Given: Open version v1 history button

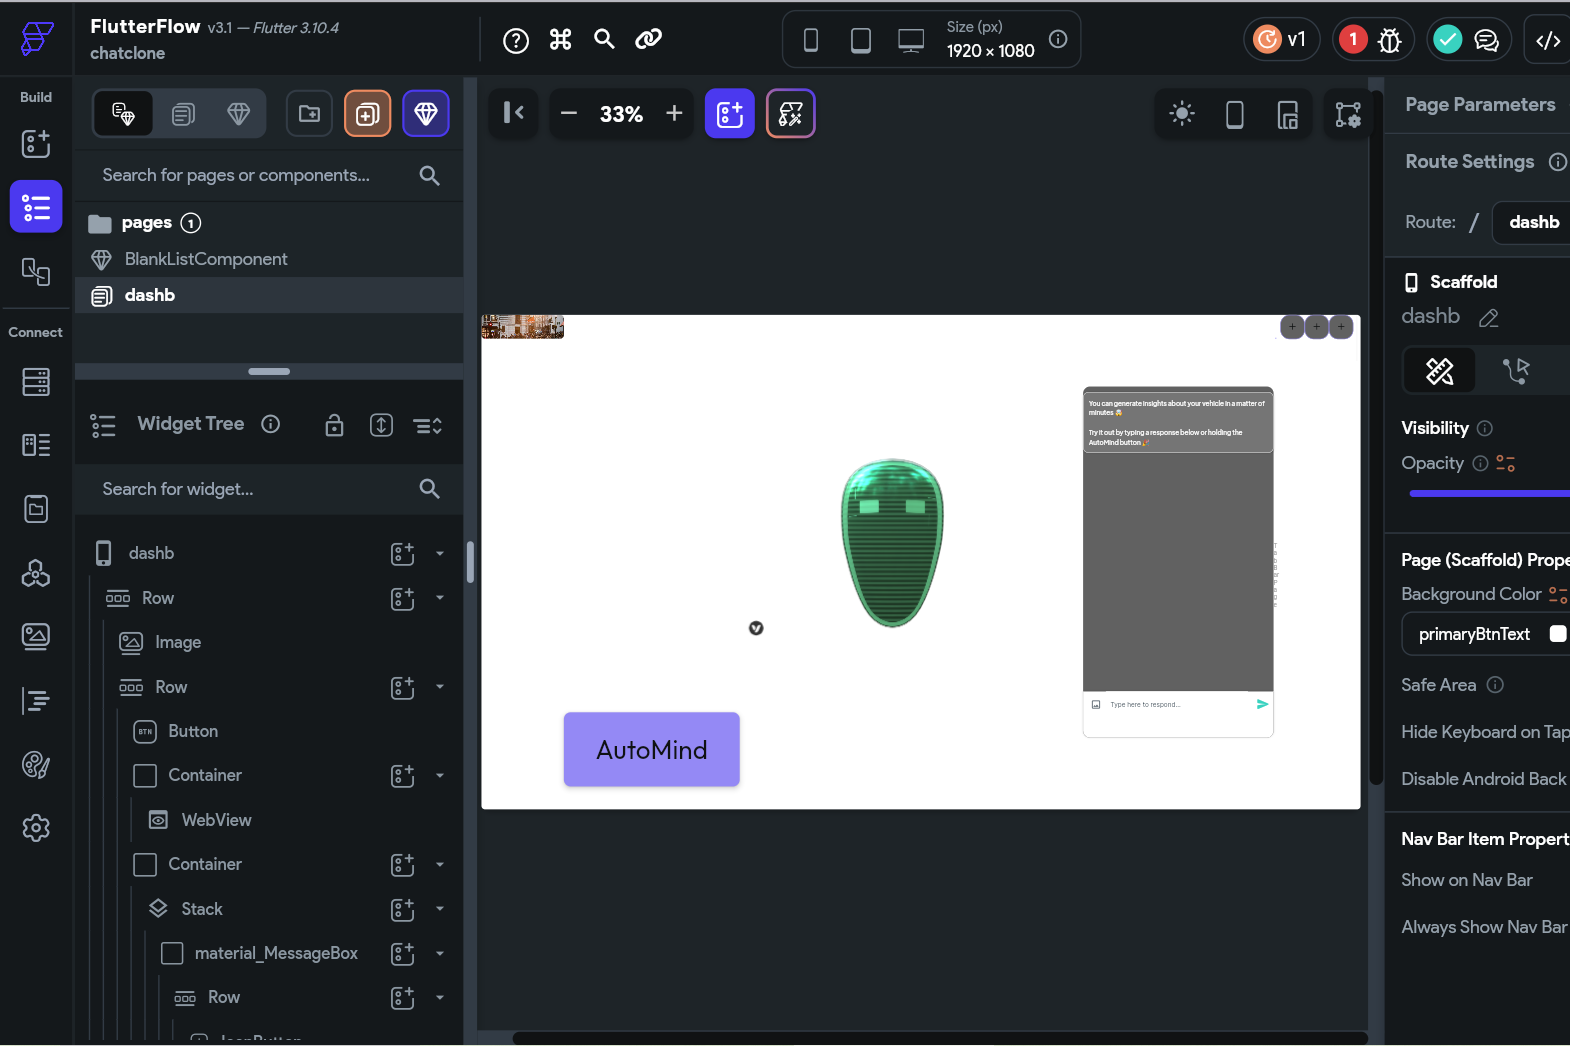Looking at the screenshot, I should pos(1282,39).
